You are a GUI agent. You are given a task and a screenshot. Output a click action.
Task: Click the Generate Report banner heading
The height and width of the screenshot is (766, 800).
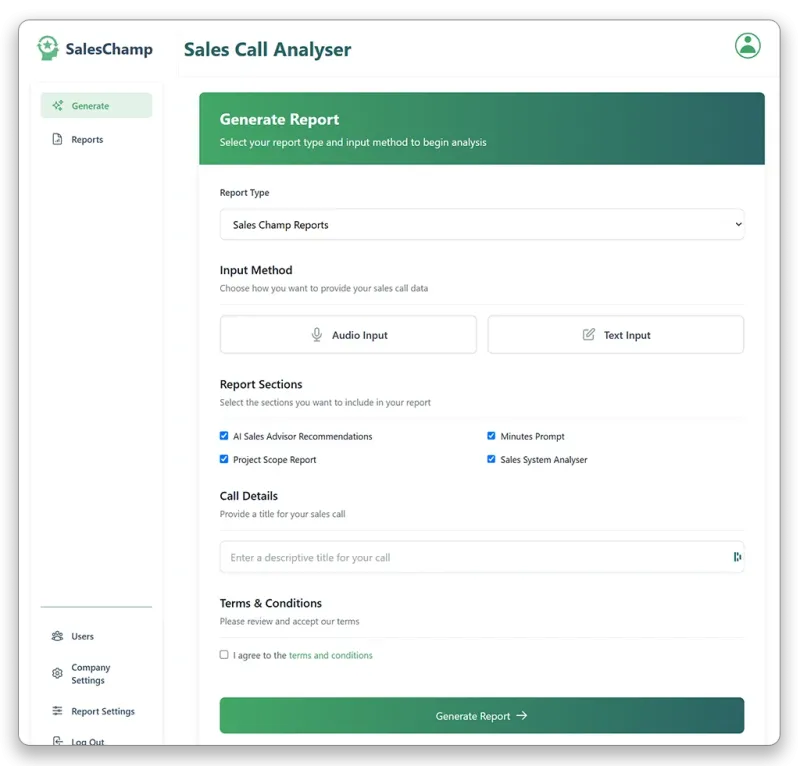(279, 119)
